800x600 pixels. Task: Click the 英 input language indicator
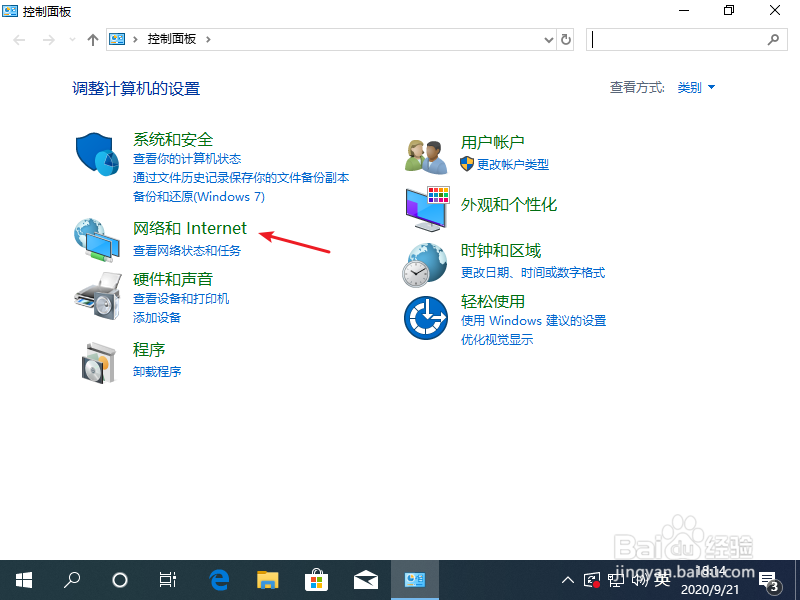pyautogui.click(x=662, y=580)
